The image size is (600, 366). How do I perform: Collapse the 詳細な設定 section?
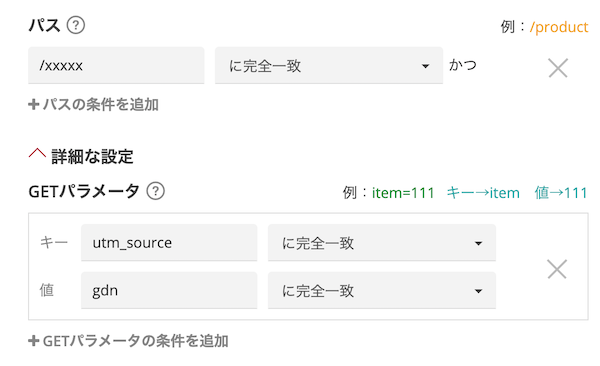[81, 156]
